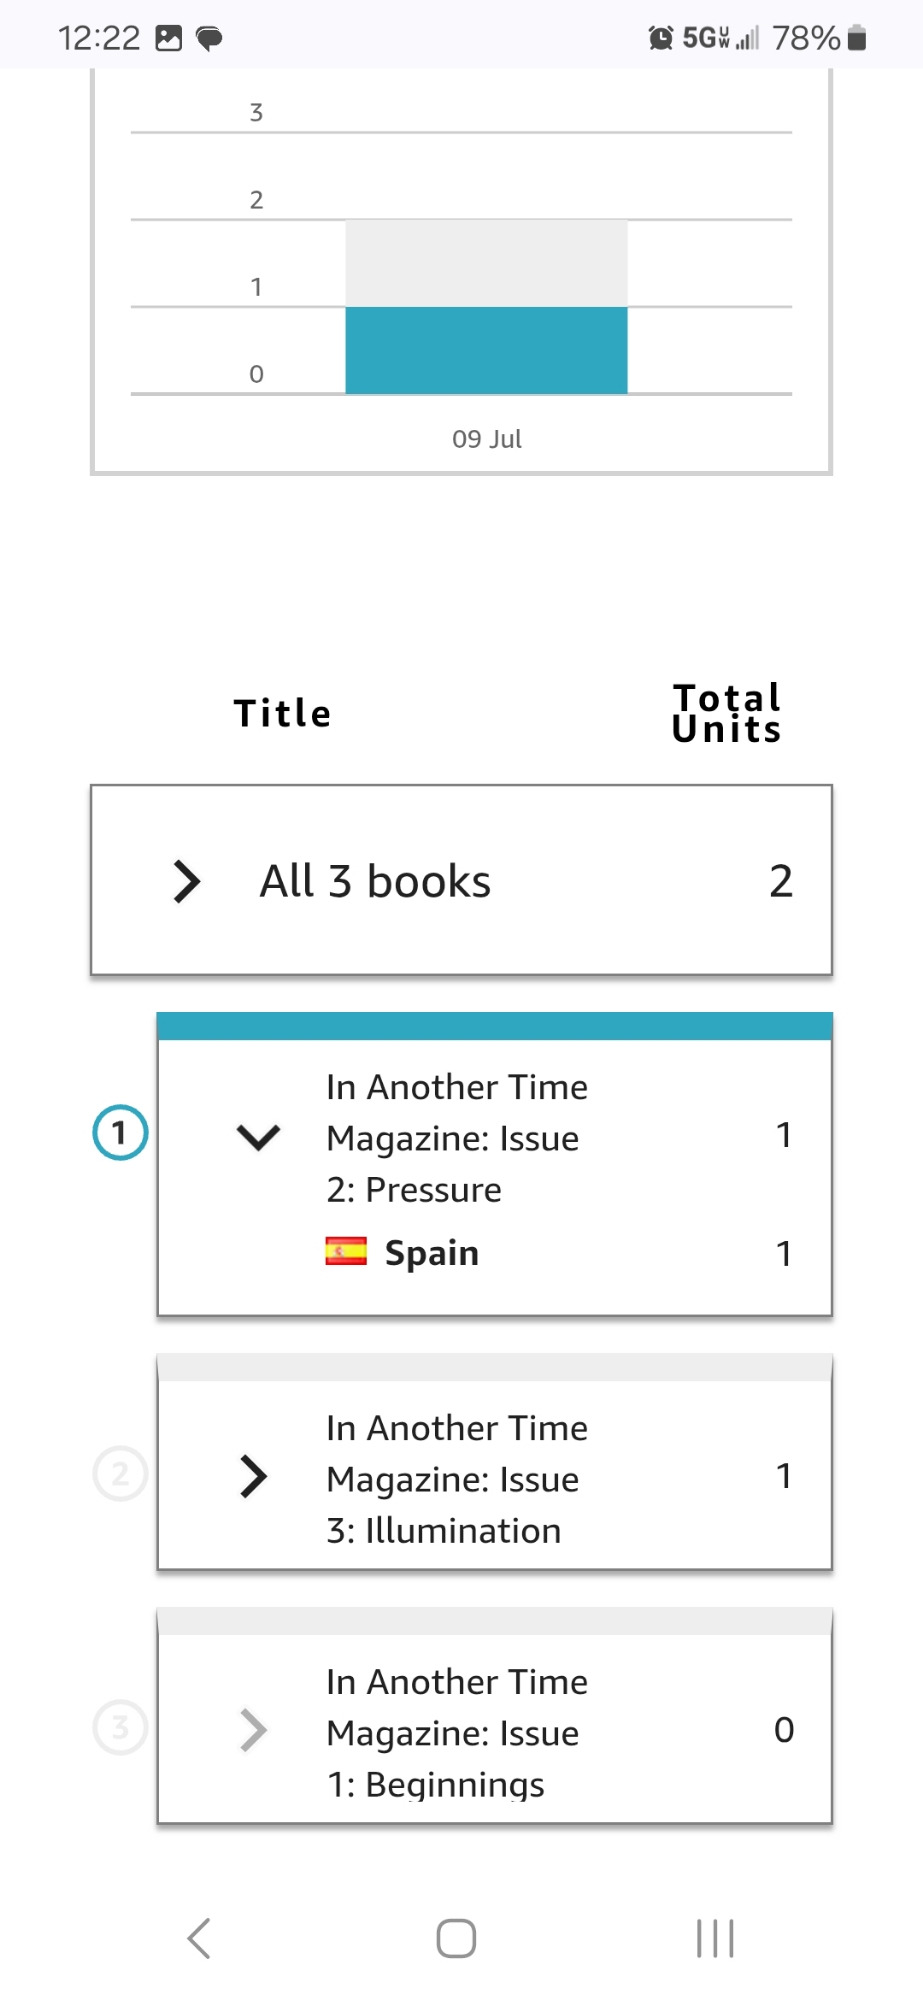Screen dimensions: 923x2000
Task: Tap the image notification icon
Action: (x=169, y=38)
